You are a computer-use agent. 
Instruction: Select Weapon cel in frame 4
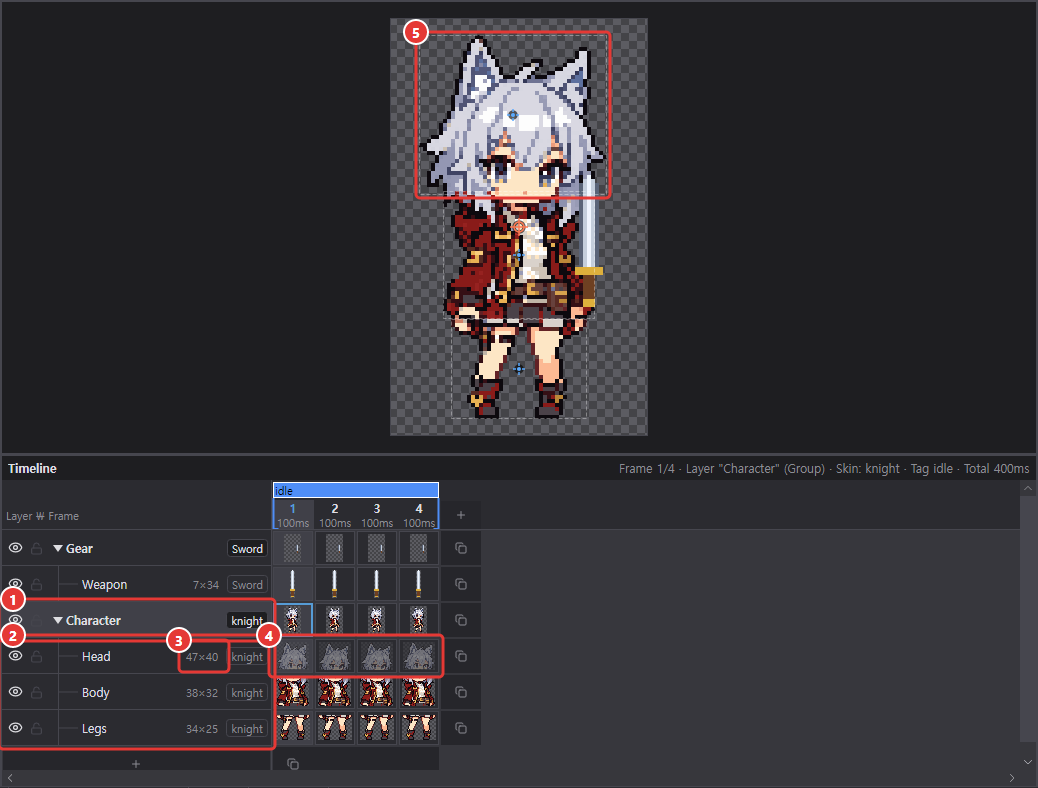(x=419, y=584)
